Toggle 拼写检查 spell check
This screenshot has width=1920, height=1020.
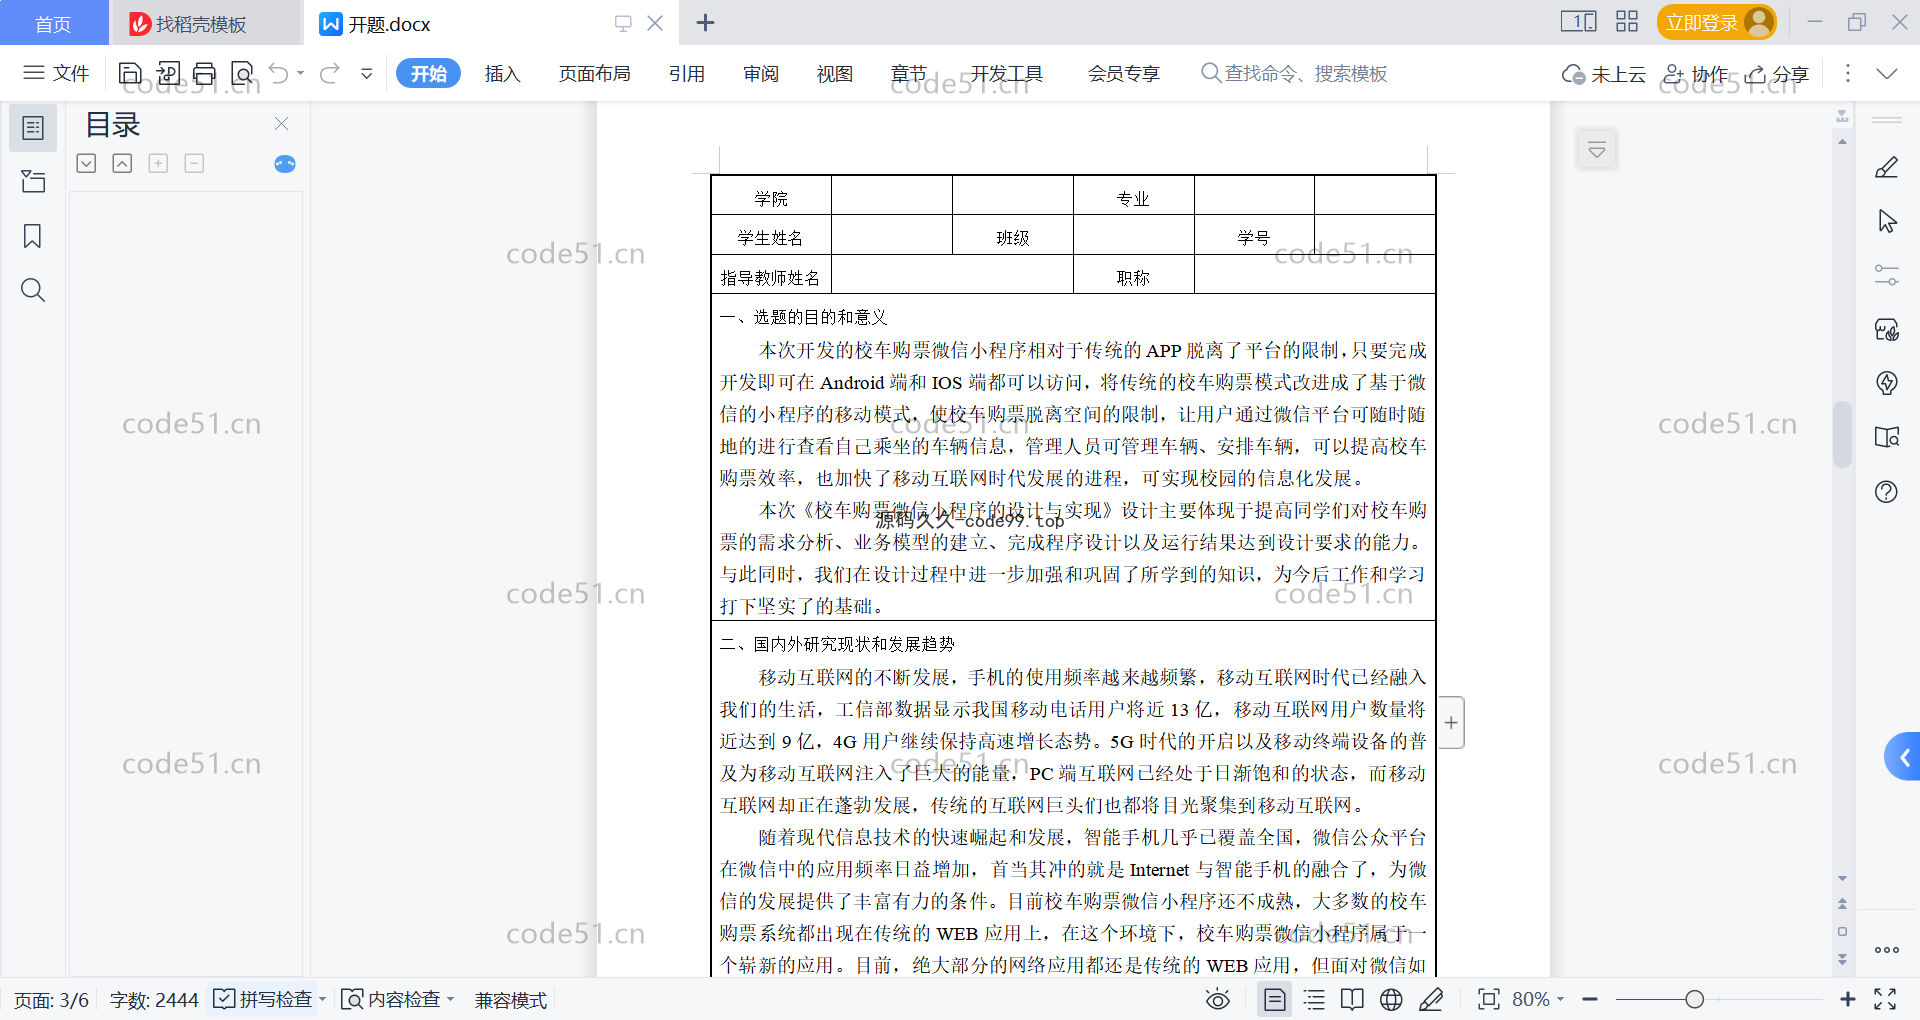click(264, 999)
